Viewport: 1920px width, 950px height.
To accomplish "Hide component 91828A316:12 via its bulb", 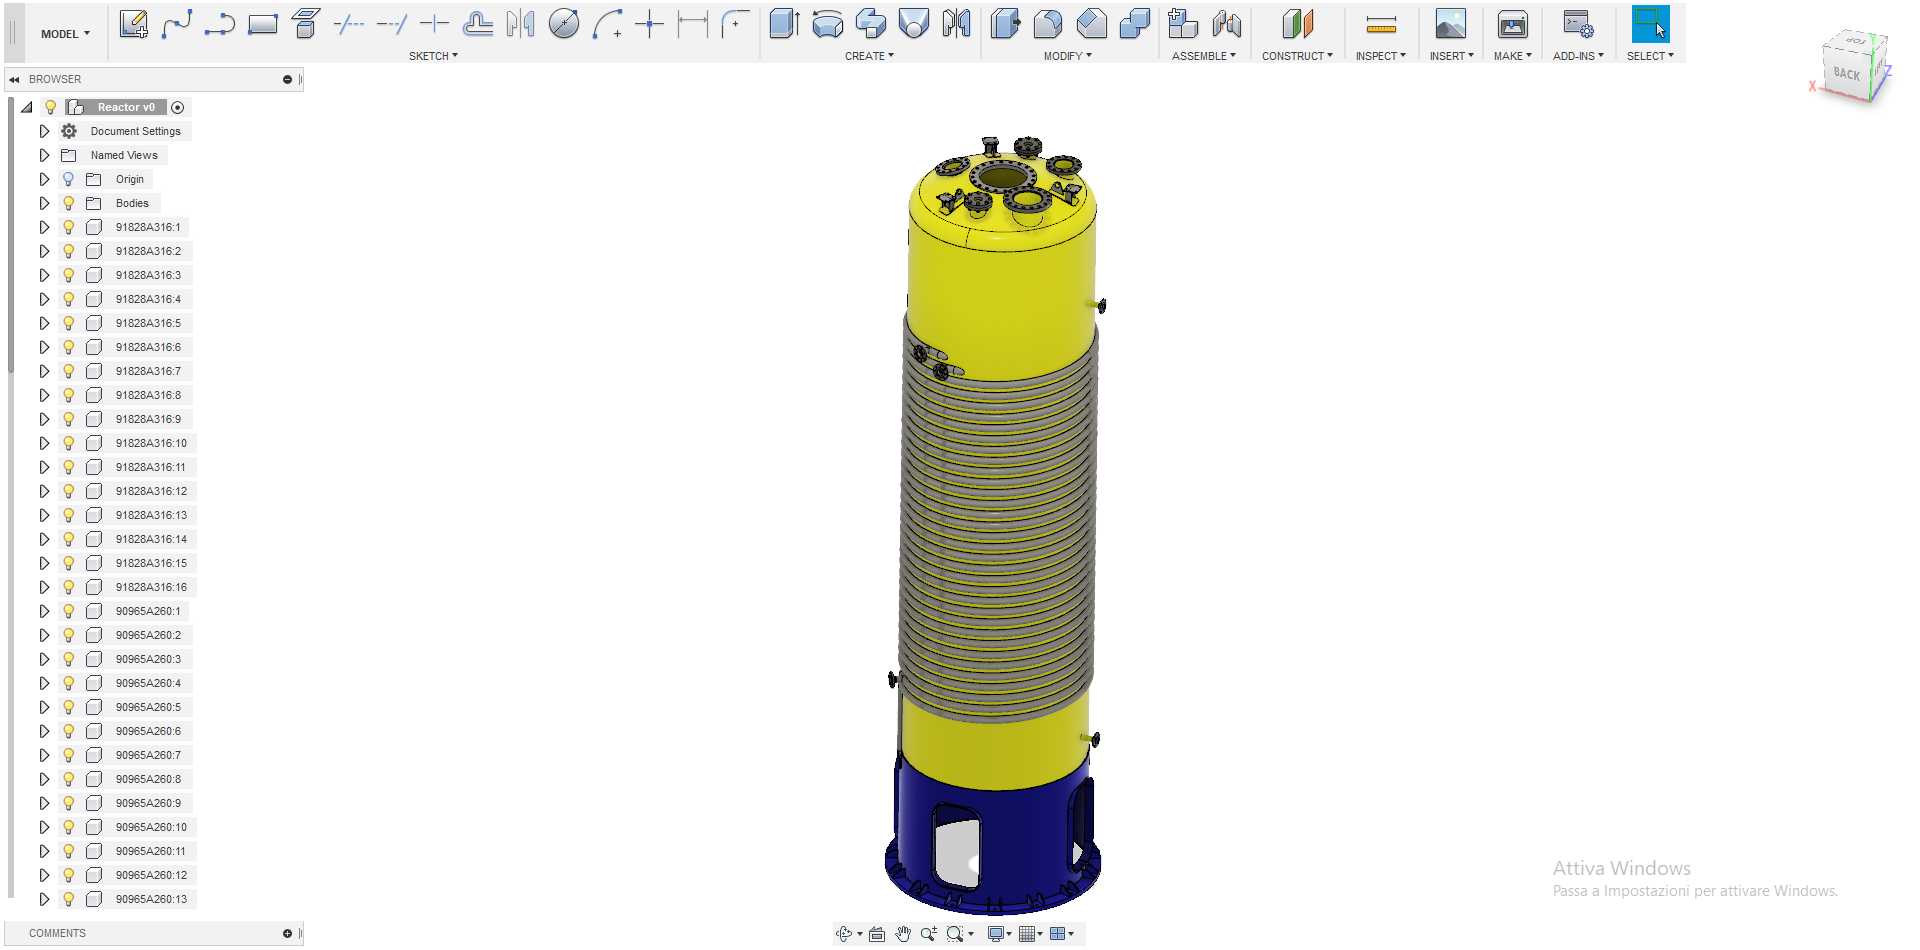I will click(68, 491).
